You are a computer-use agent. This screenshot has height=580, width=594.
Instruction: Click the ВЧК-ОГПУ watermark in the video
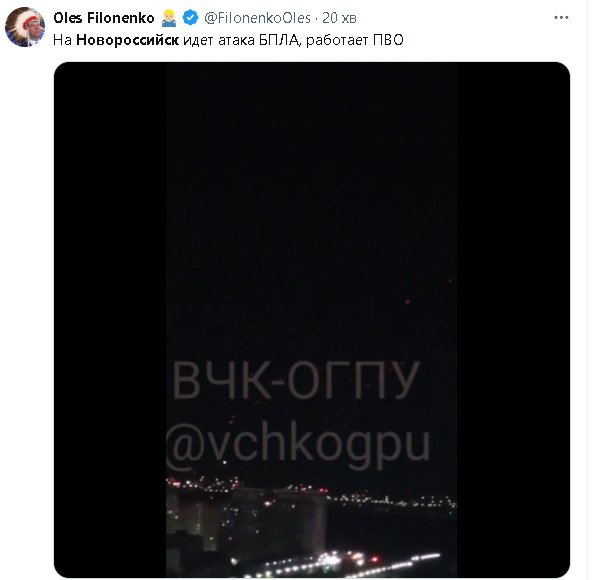pos(297,380)
